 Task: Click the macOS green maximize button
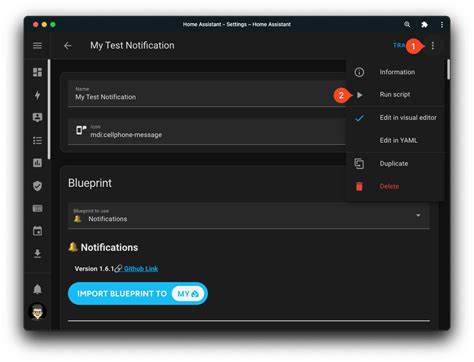tap(53, 24)
